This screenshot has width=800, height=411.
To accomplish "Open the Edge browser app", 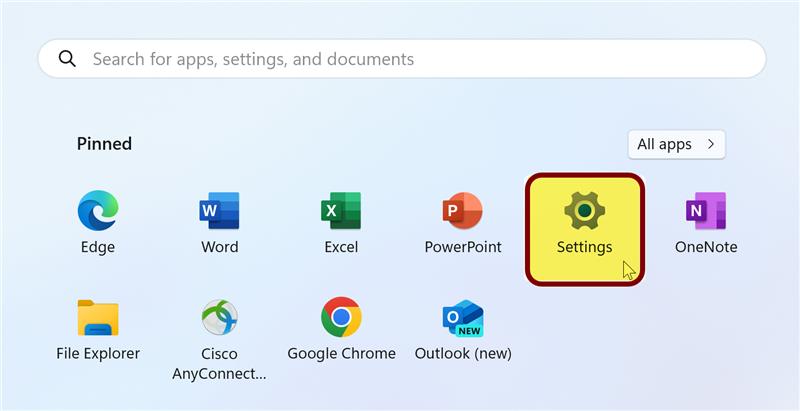I will [x=97, y=223].
